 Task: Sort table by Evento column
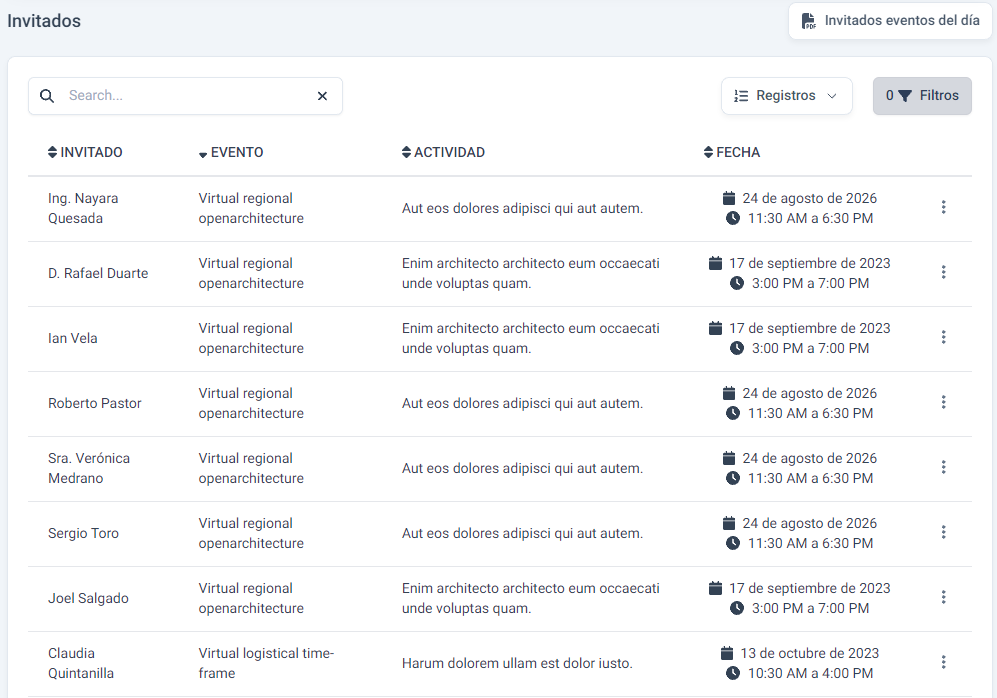point(231,153)
